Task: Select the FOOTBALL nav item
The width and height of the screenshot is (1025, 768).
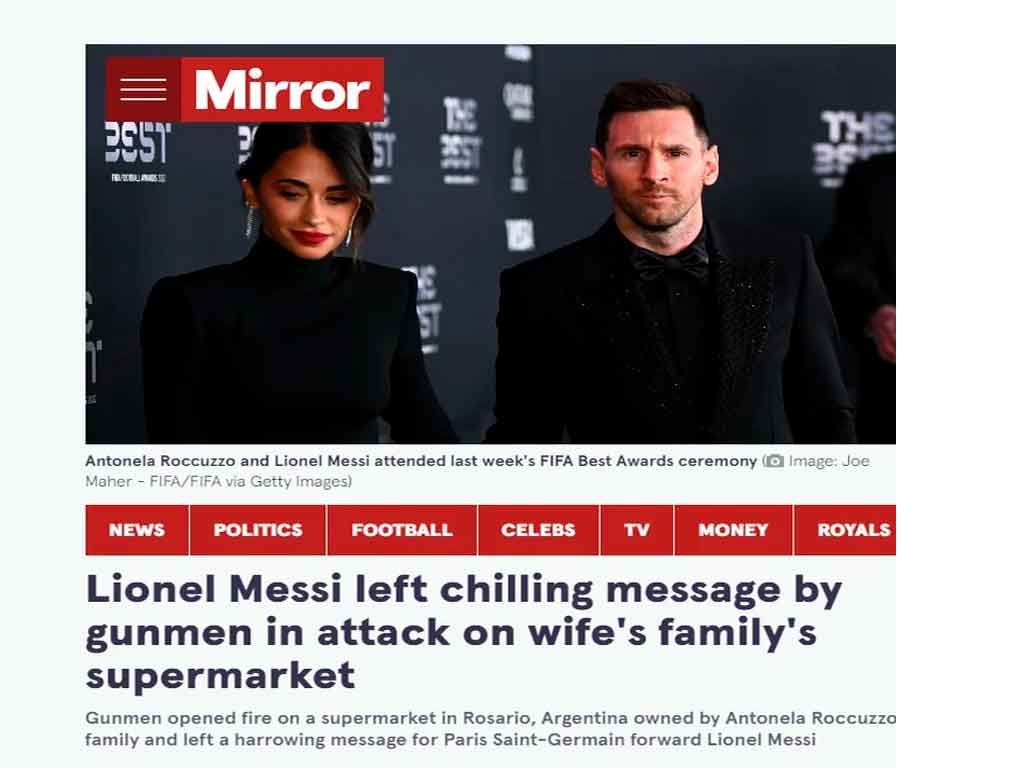Action: pos(402,530)
